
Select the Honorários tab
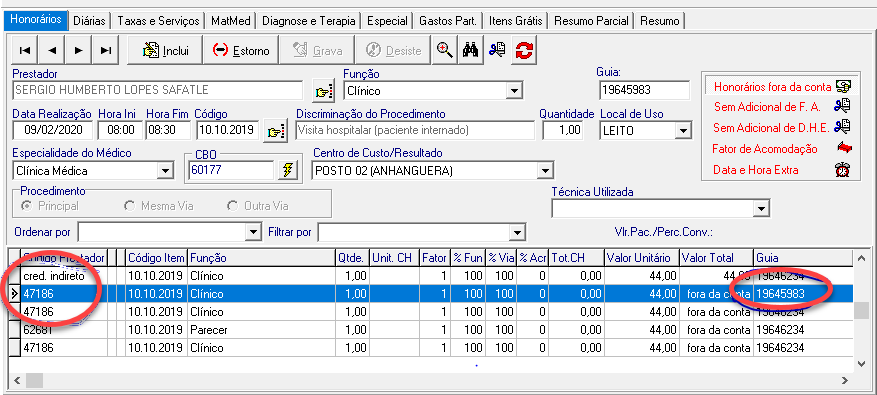coord(36,19)
